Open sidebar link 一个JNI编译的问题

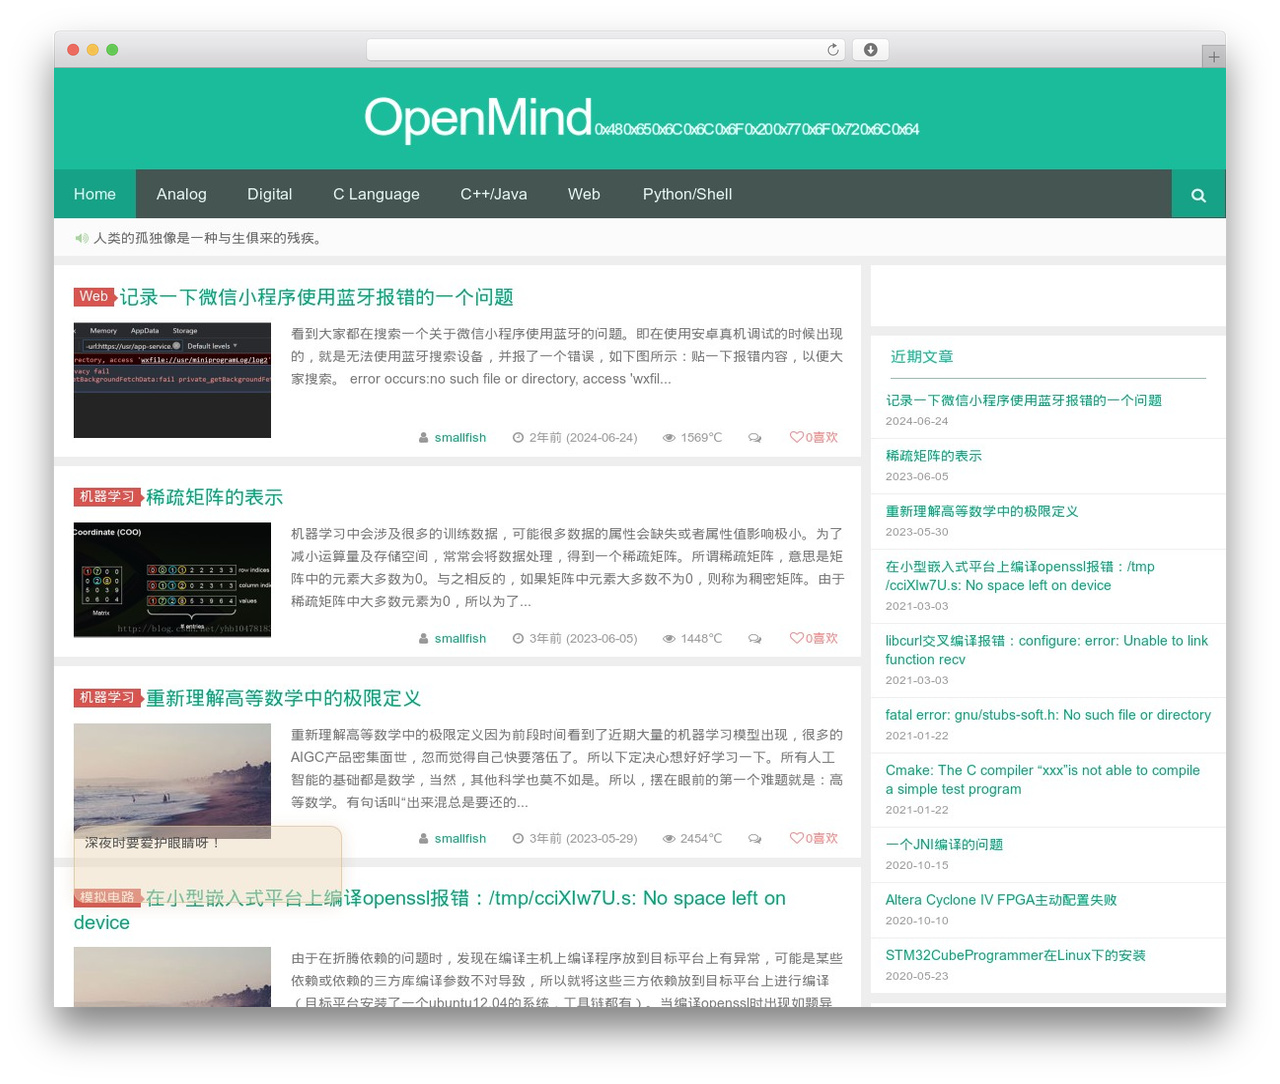click(x=944, y=845)
